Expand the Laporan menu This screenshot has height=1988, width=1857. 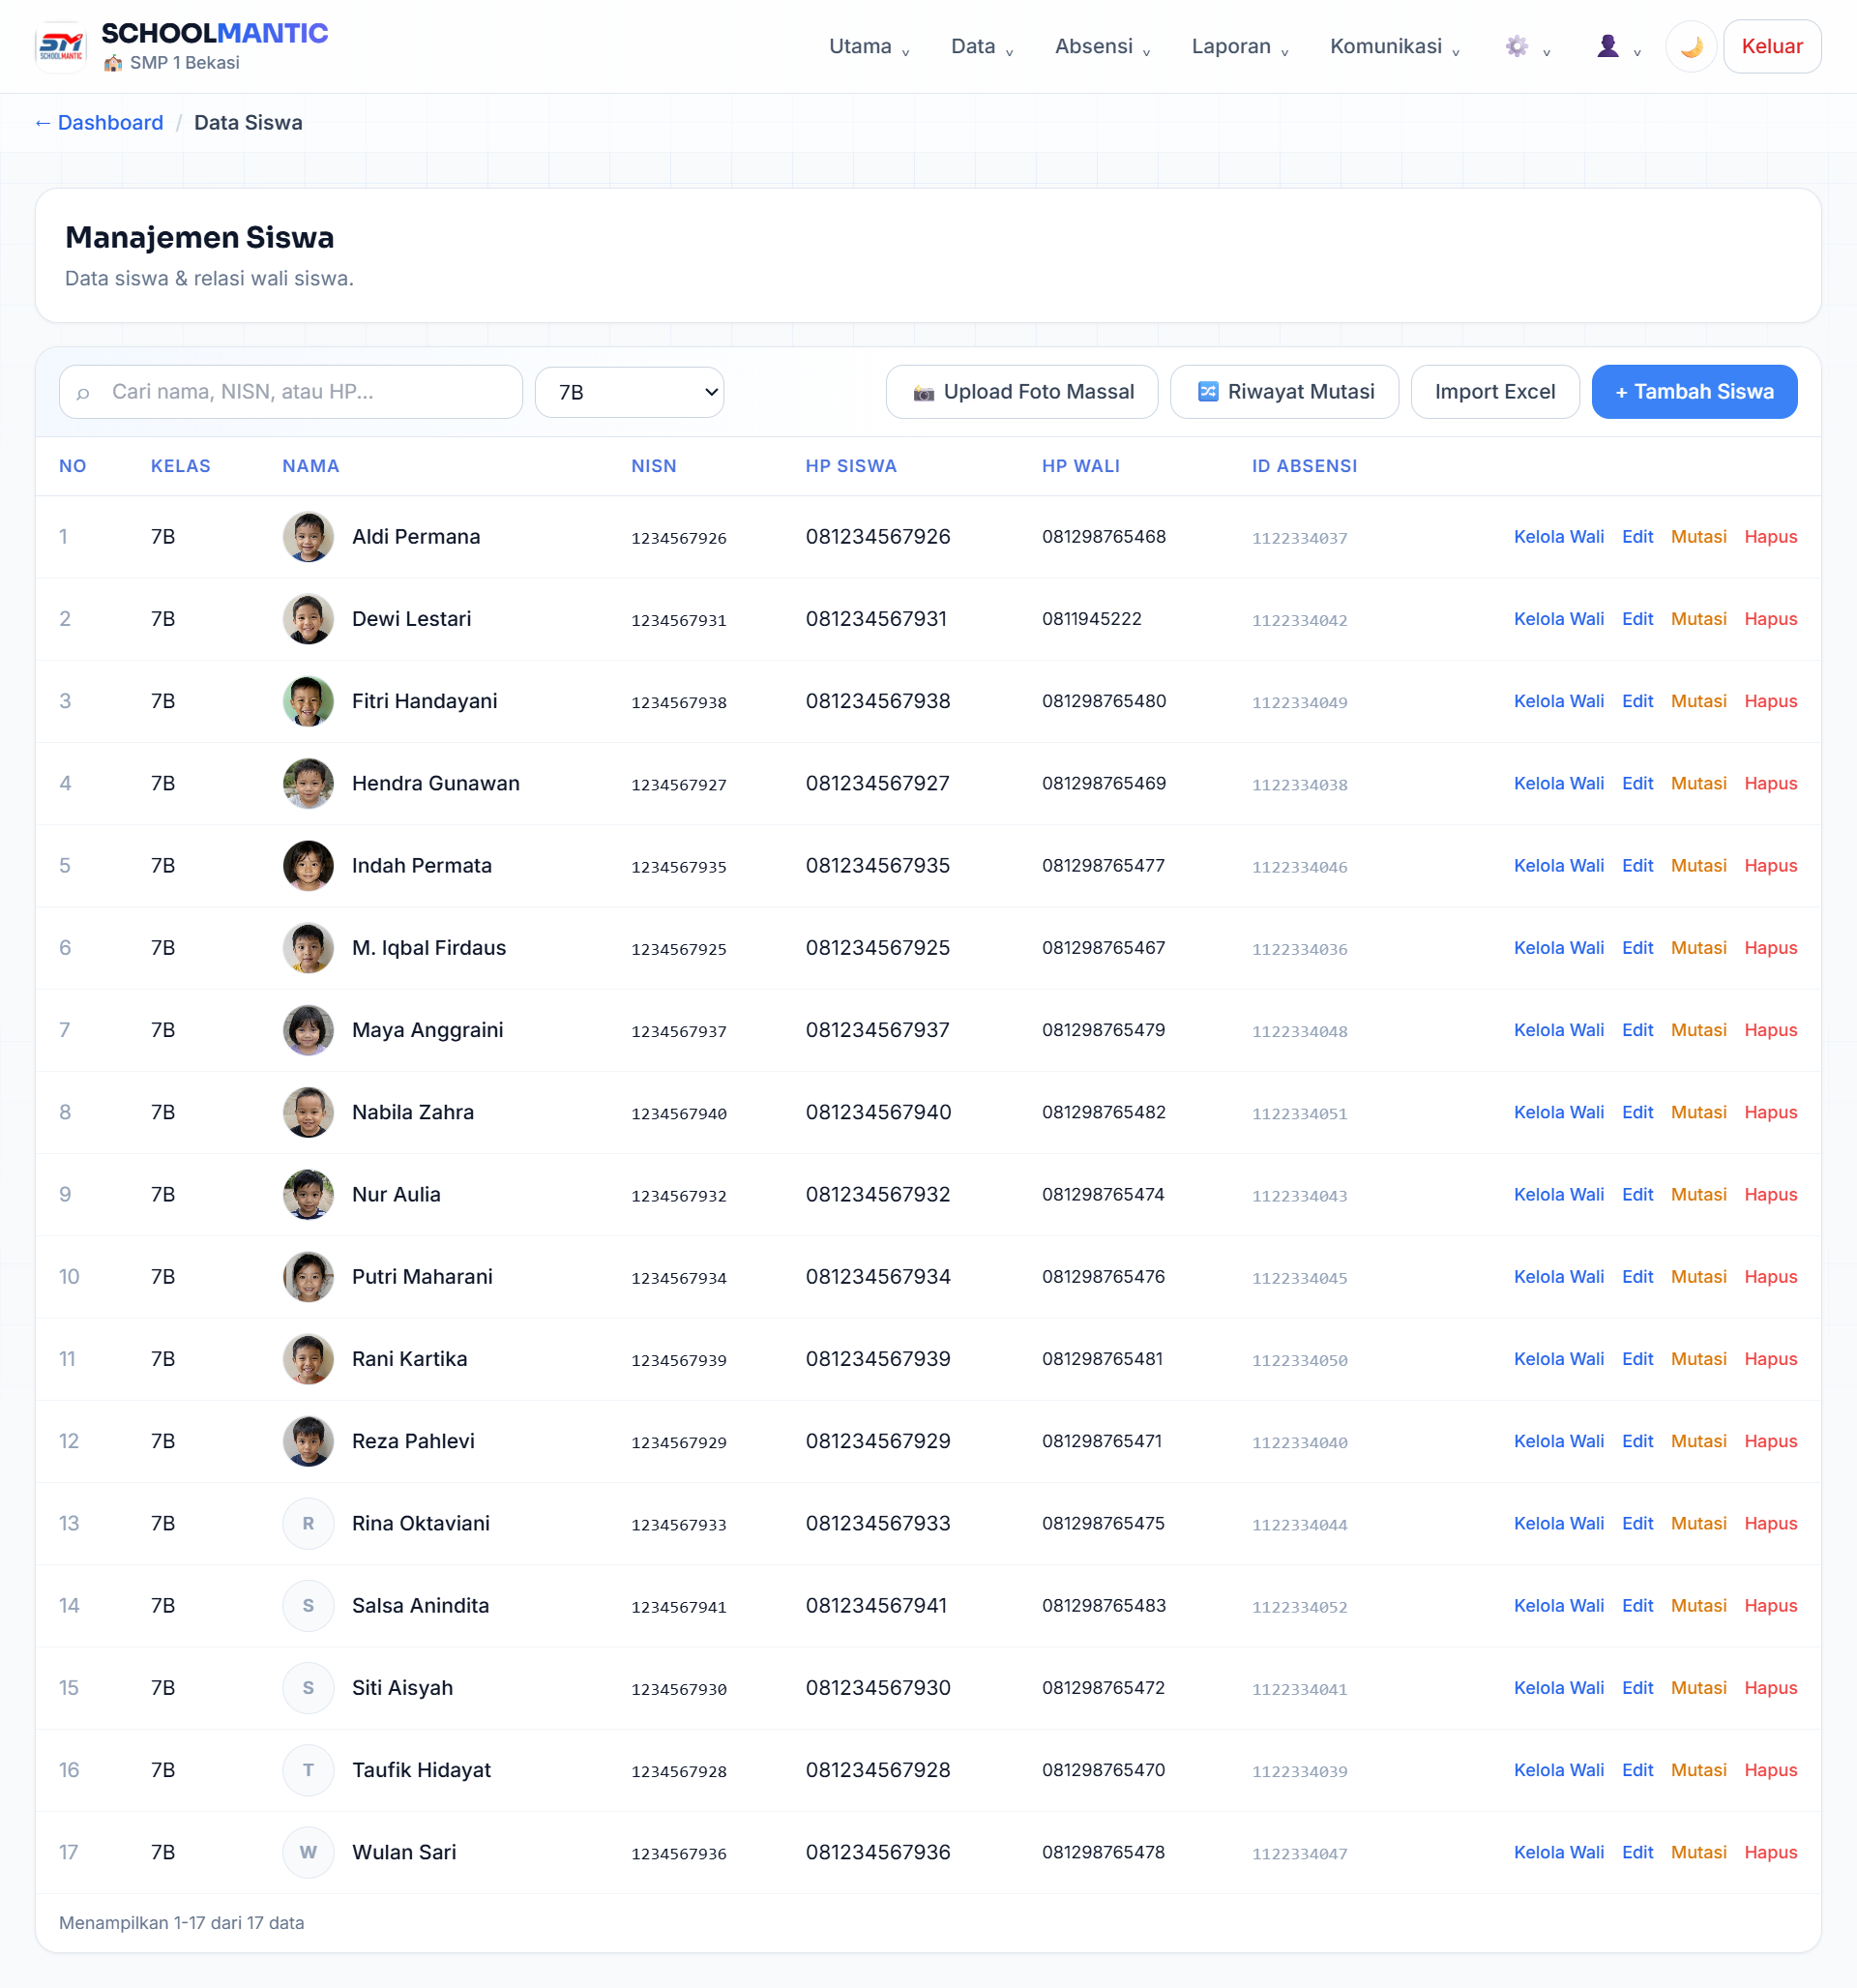tap(1240, 47)
